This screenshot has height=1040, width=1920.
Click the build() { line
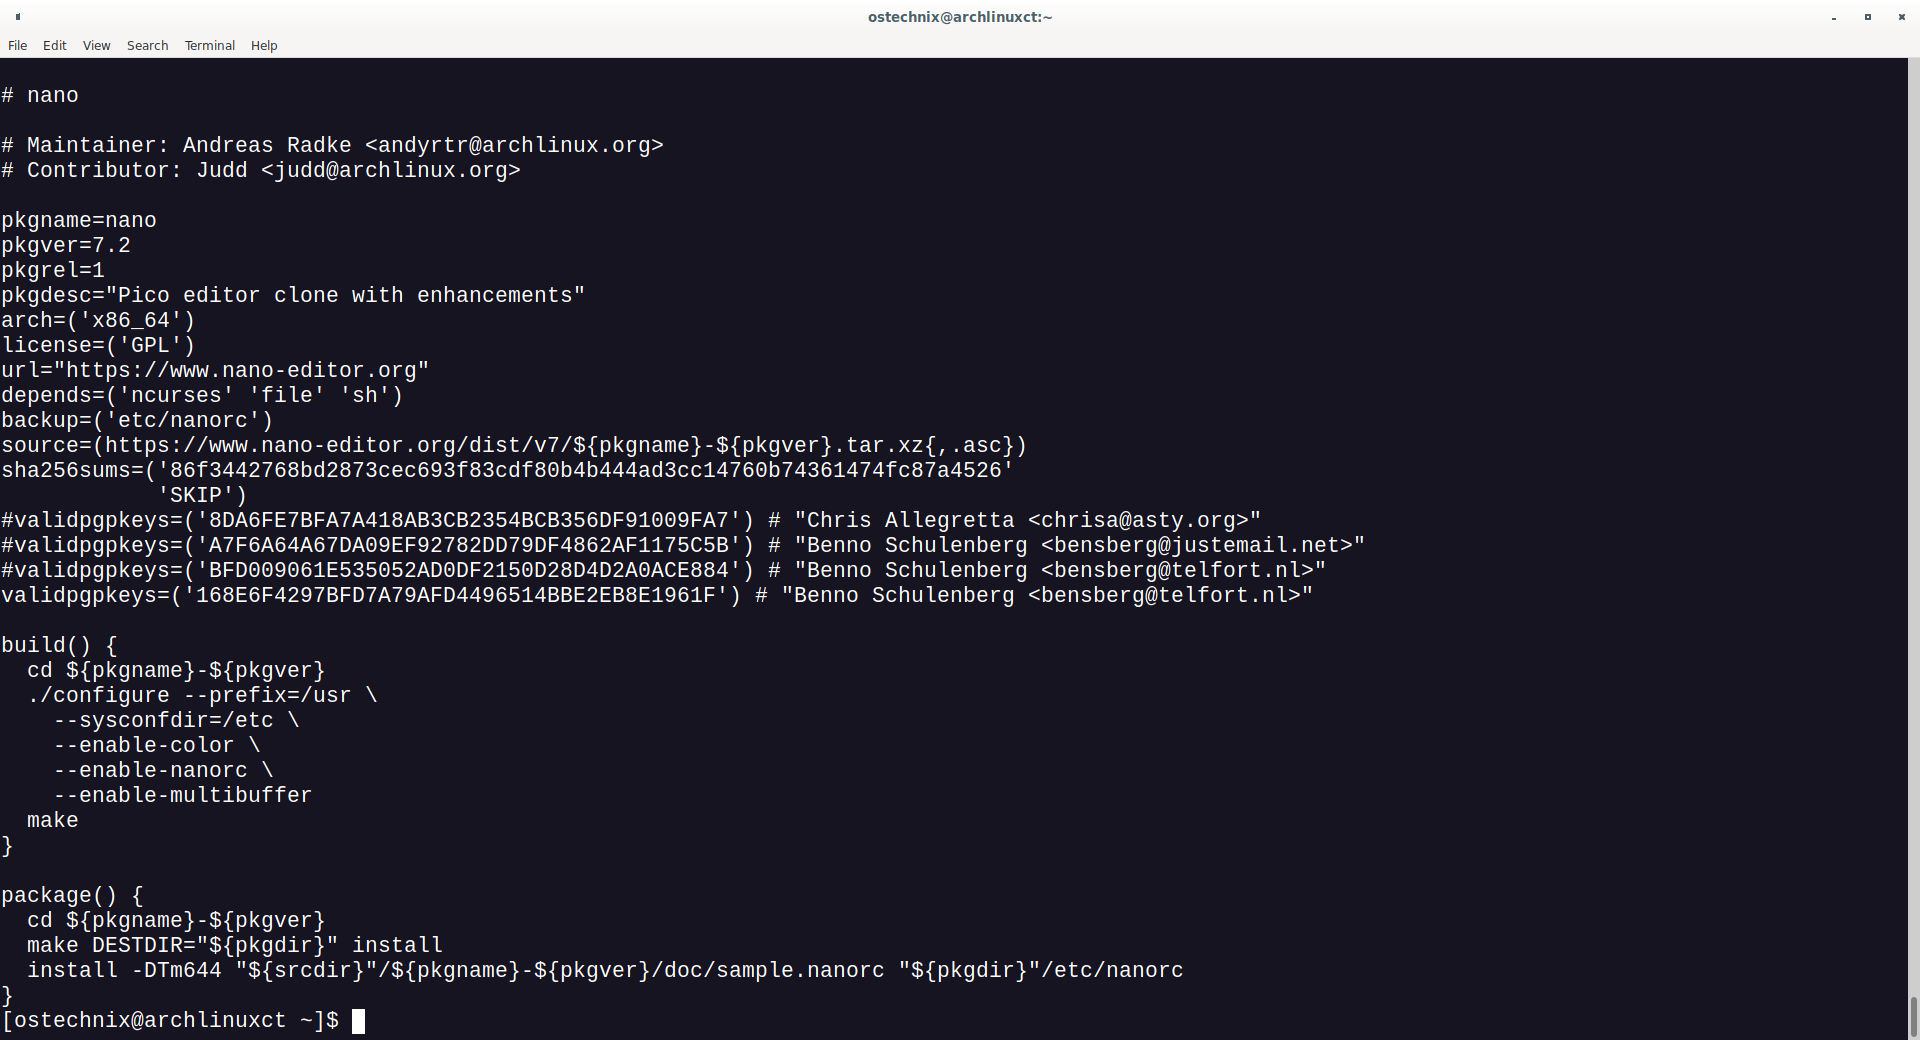pos(59,645)
